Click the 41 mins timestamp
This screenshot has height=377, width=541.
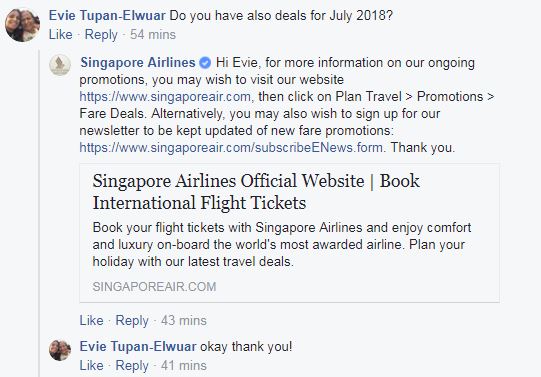pos(184,365)
